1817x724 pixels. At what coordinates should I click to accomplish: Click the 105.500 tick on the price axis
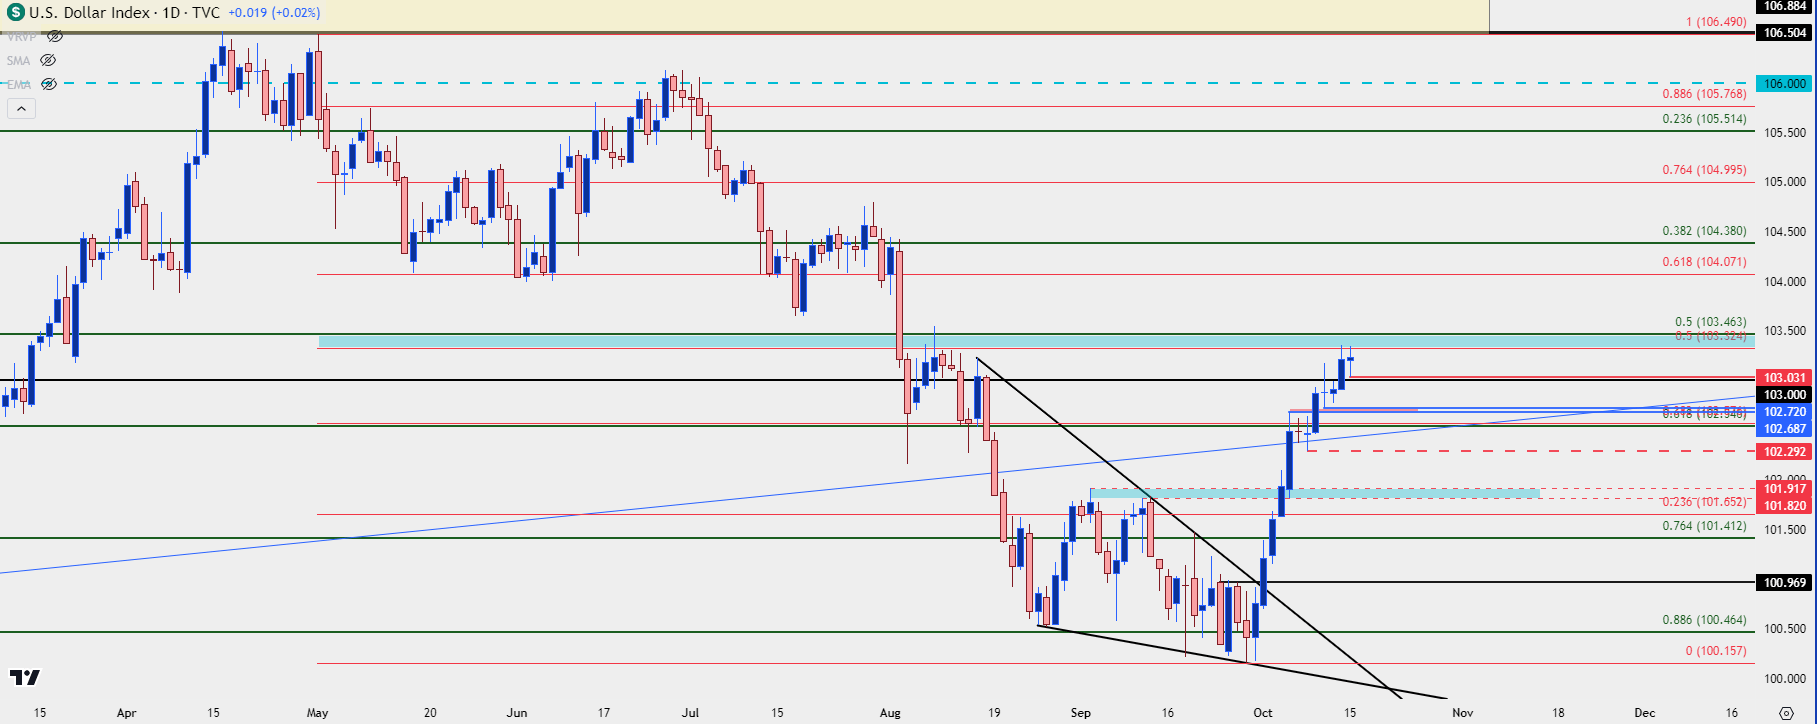point(1785,132)
